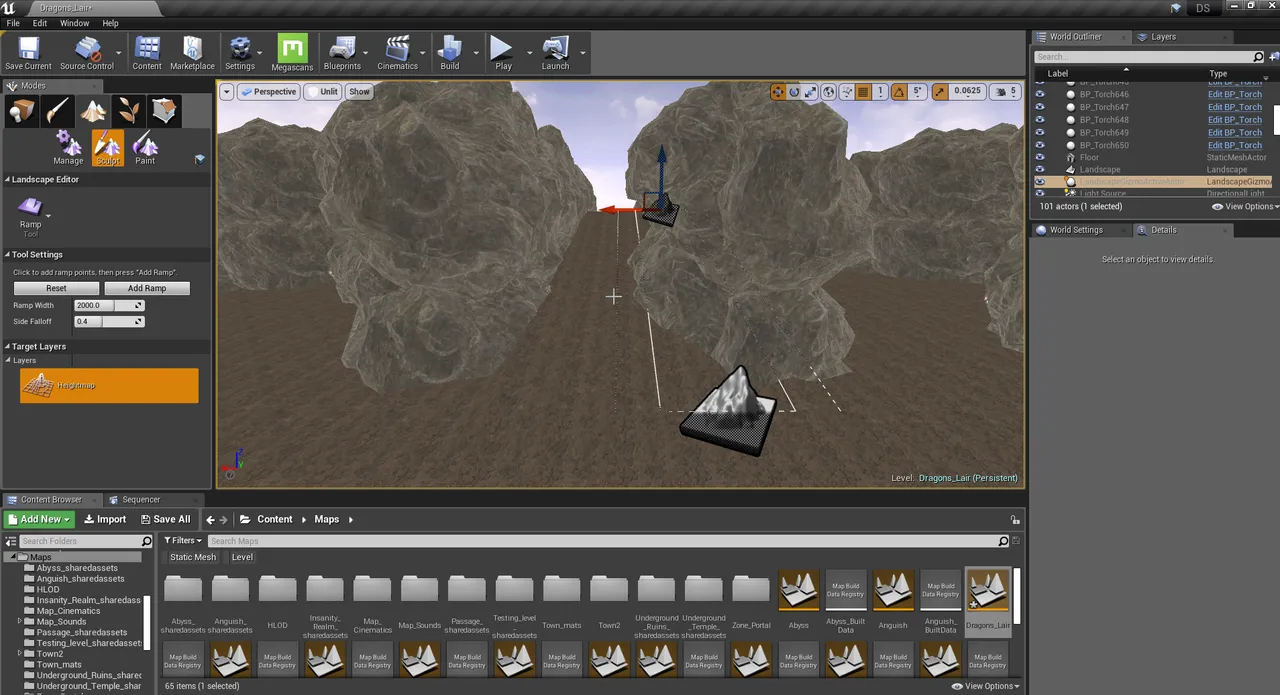Screen dimensions: 1280x695
Task: Click the Add Ramp button
Action: [147, 288]
